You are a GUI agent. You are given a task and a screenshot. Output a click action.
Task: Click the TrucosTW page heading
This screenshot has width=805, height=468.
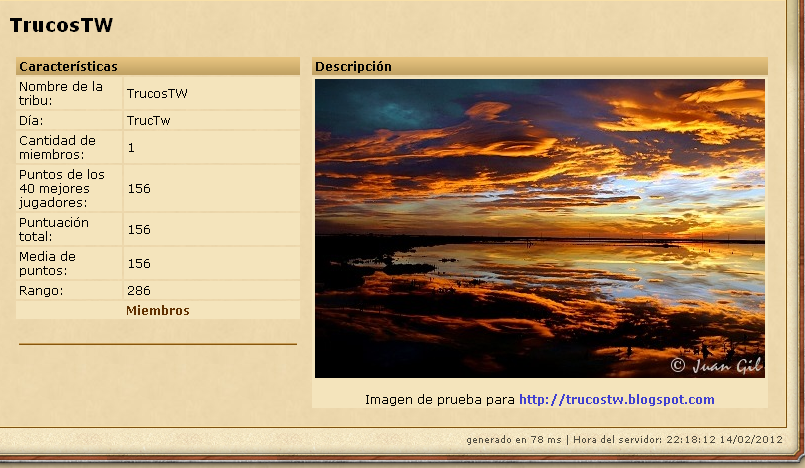(61, 25)
